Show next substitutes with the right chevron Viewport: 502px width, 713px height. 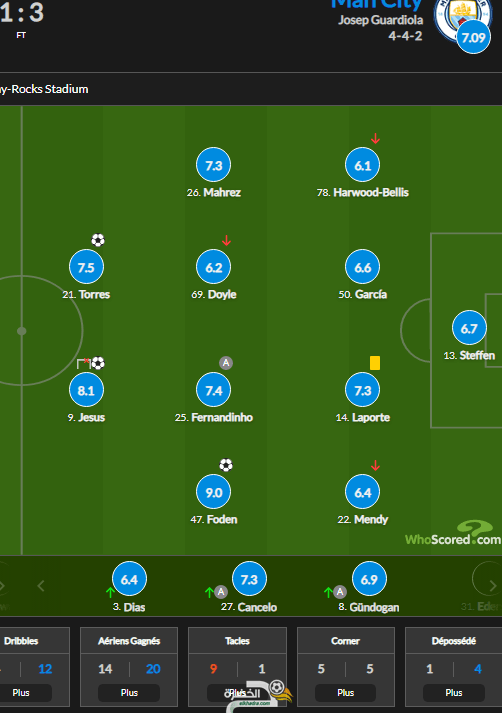pyautogui.click(x=492, y=586)
